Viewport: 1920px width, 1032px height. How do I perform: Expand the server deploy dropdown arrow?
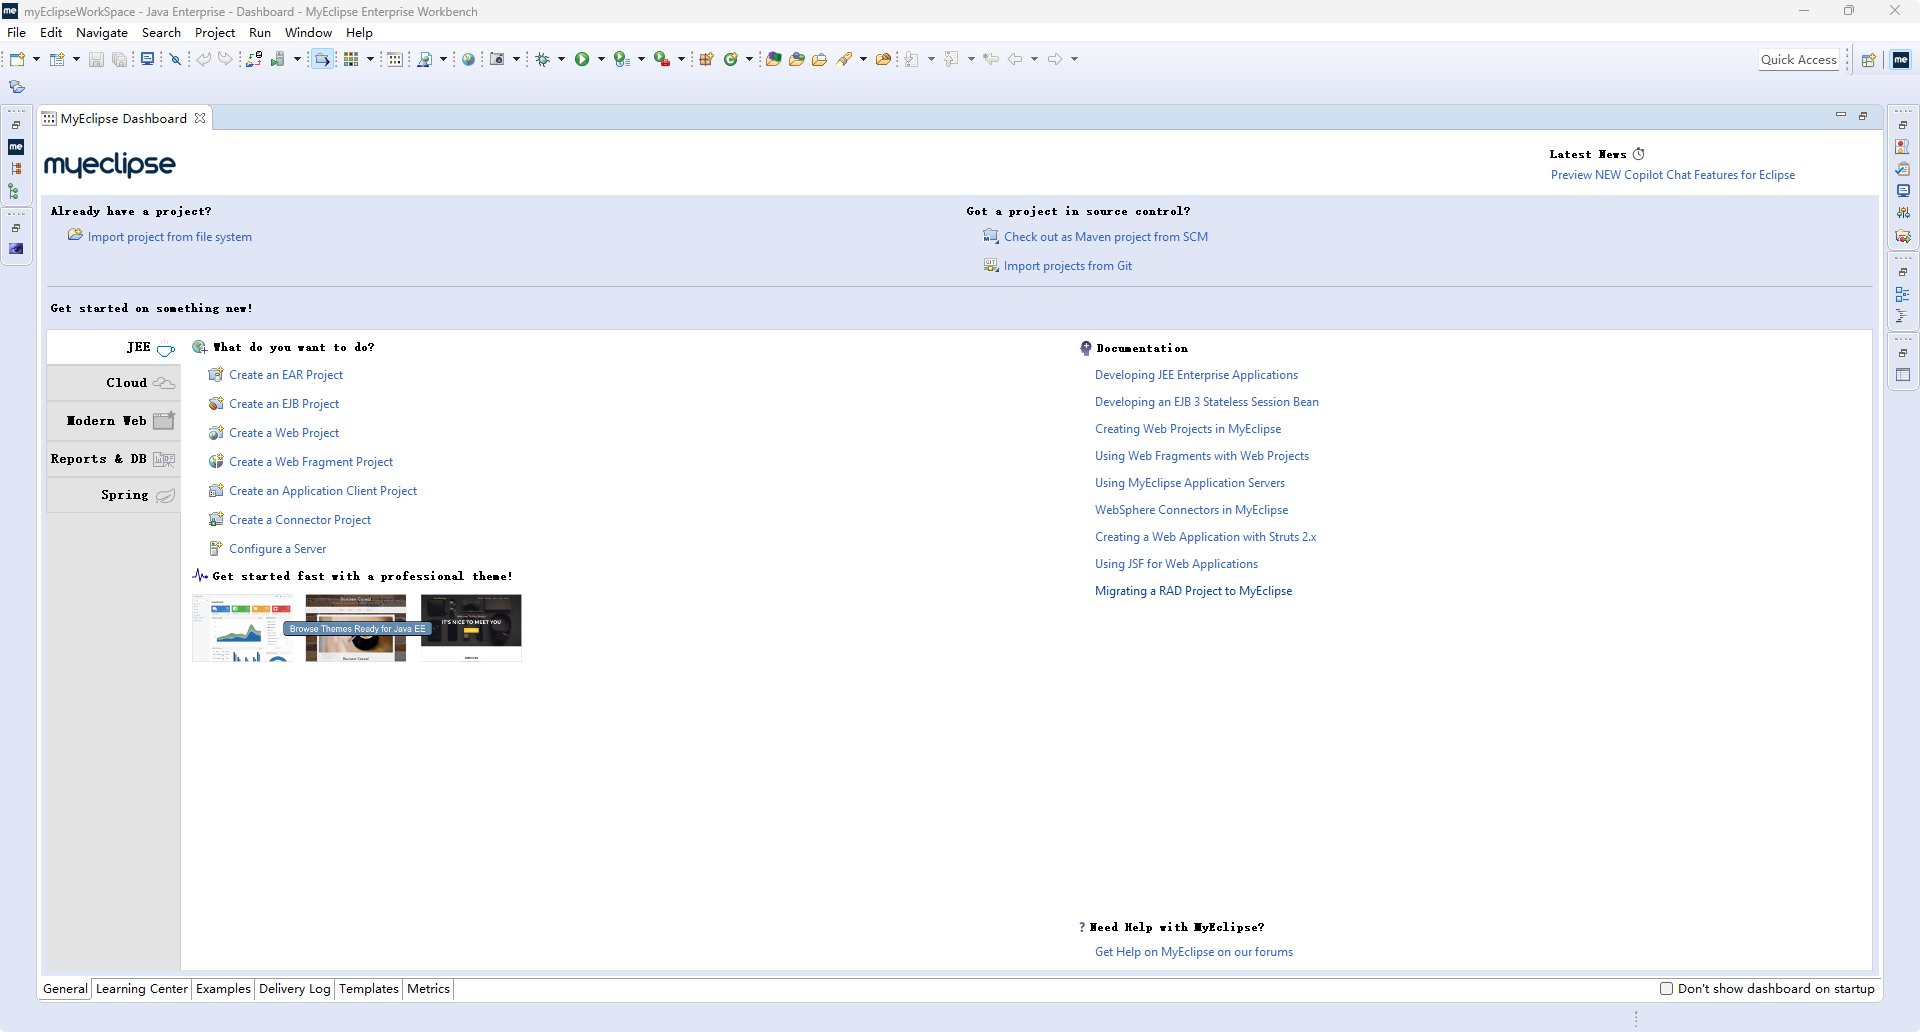(297, 59)
